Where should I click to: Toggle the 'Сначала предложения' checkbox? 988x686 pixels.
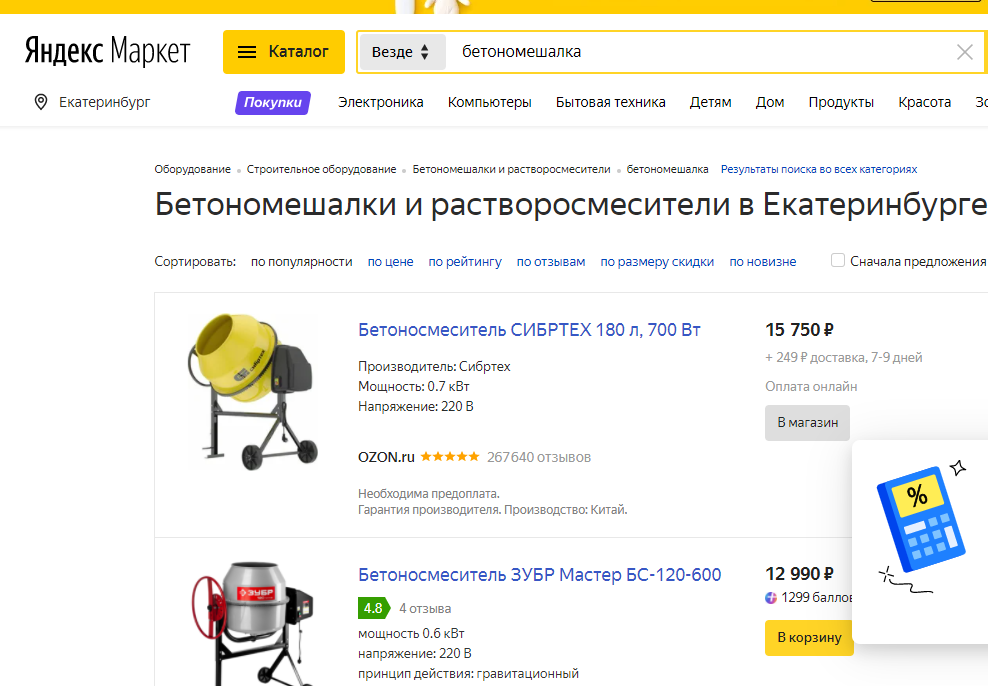tap(838, 261)
